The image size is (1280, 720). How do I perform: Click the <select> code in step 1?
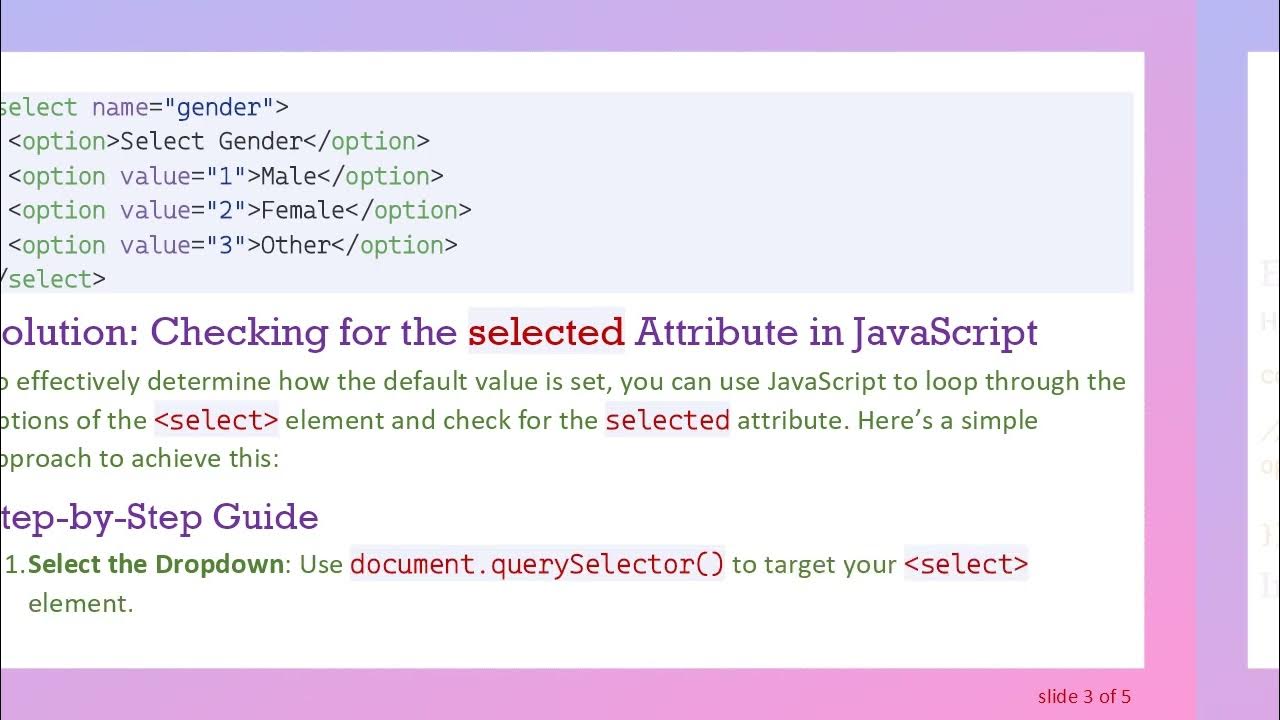(965, 564)
